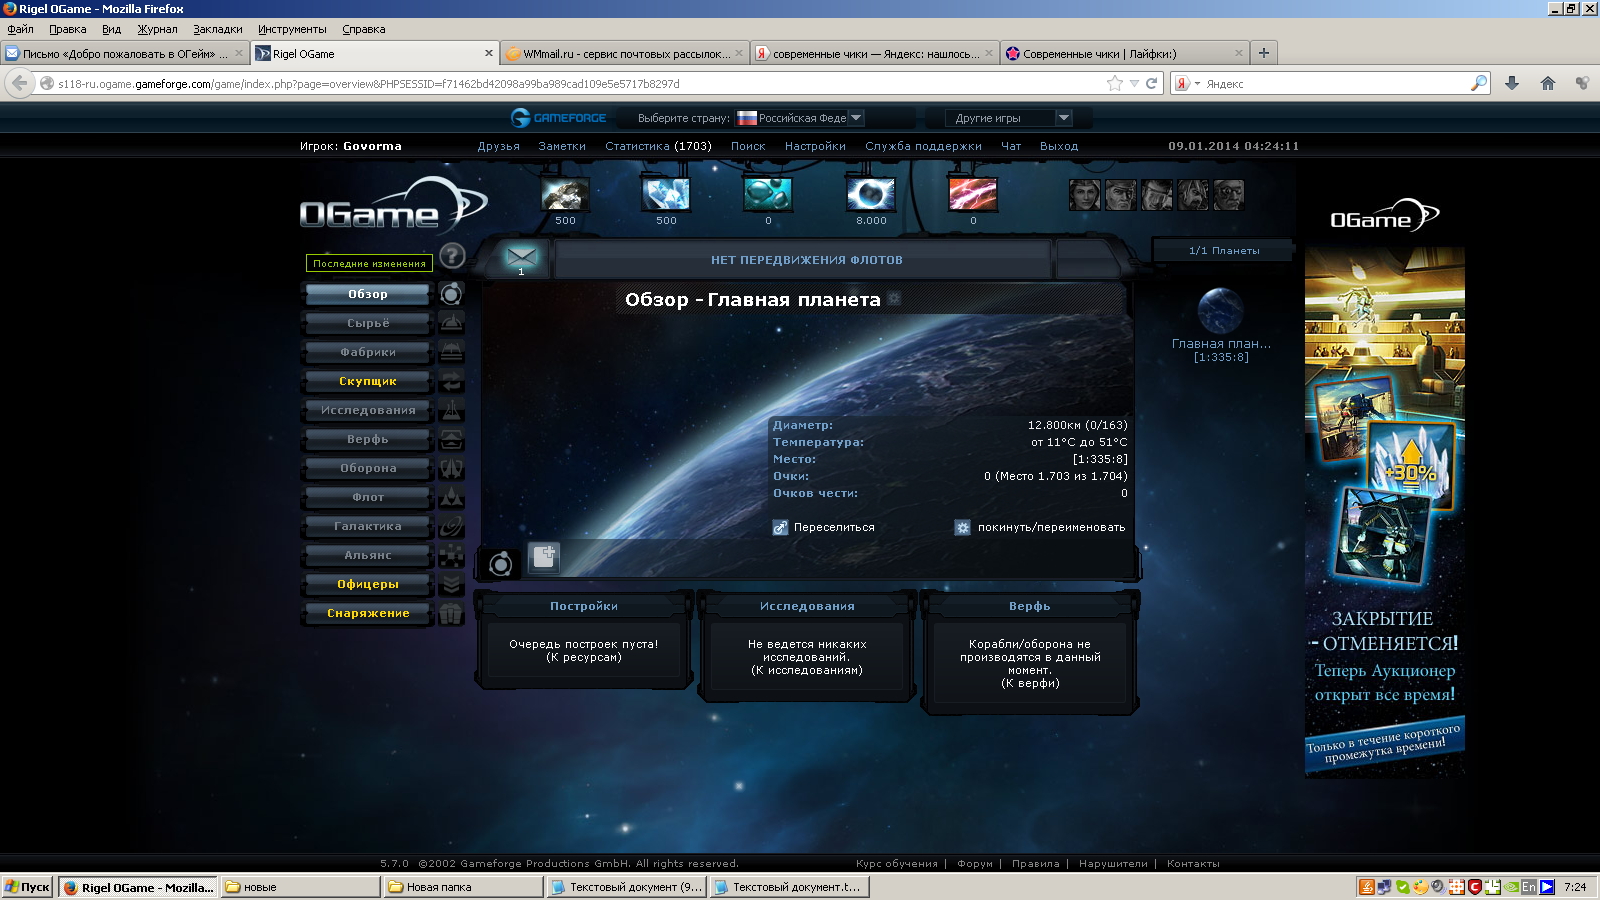Open Статистика link
This screenshot has height=900, width=1600.
point(658,146)
